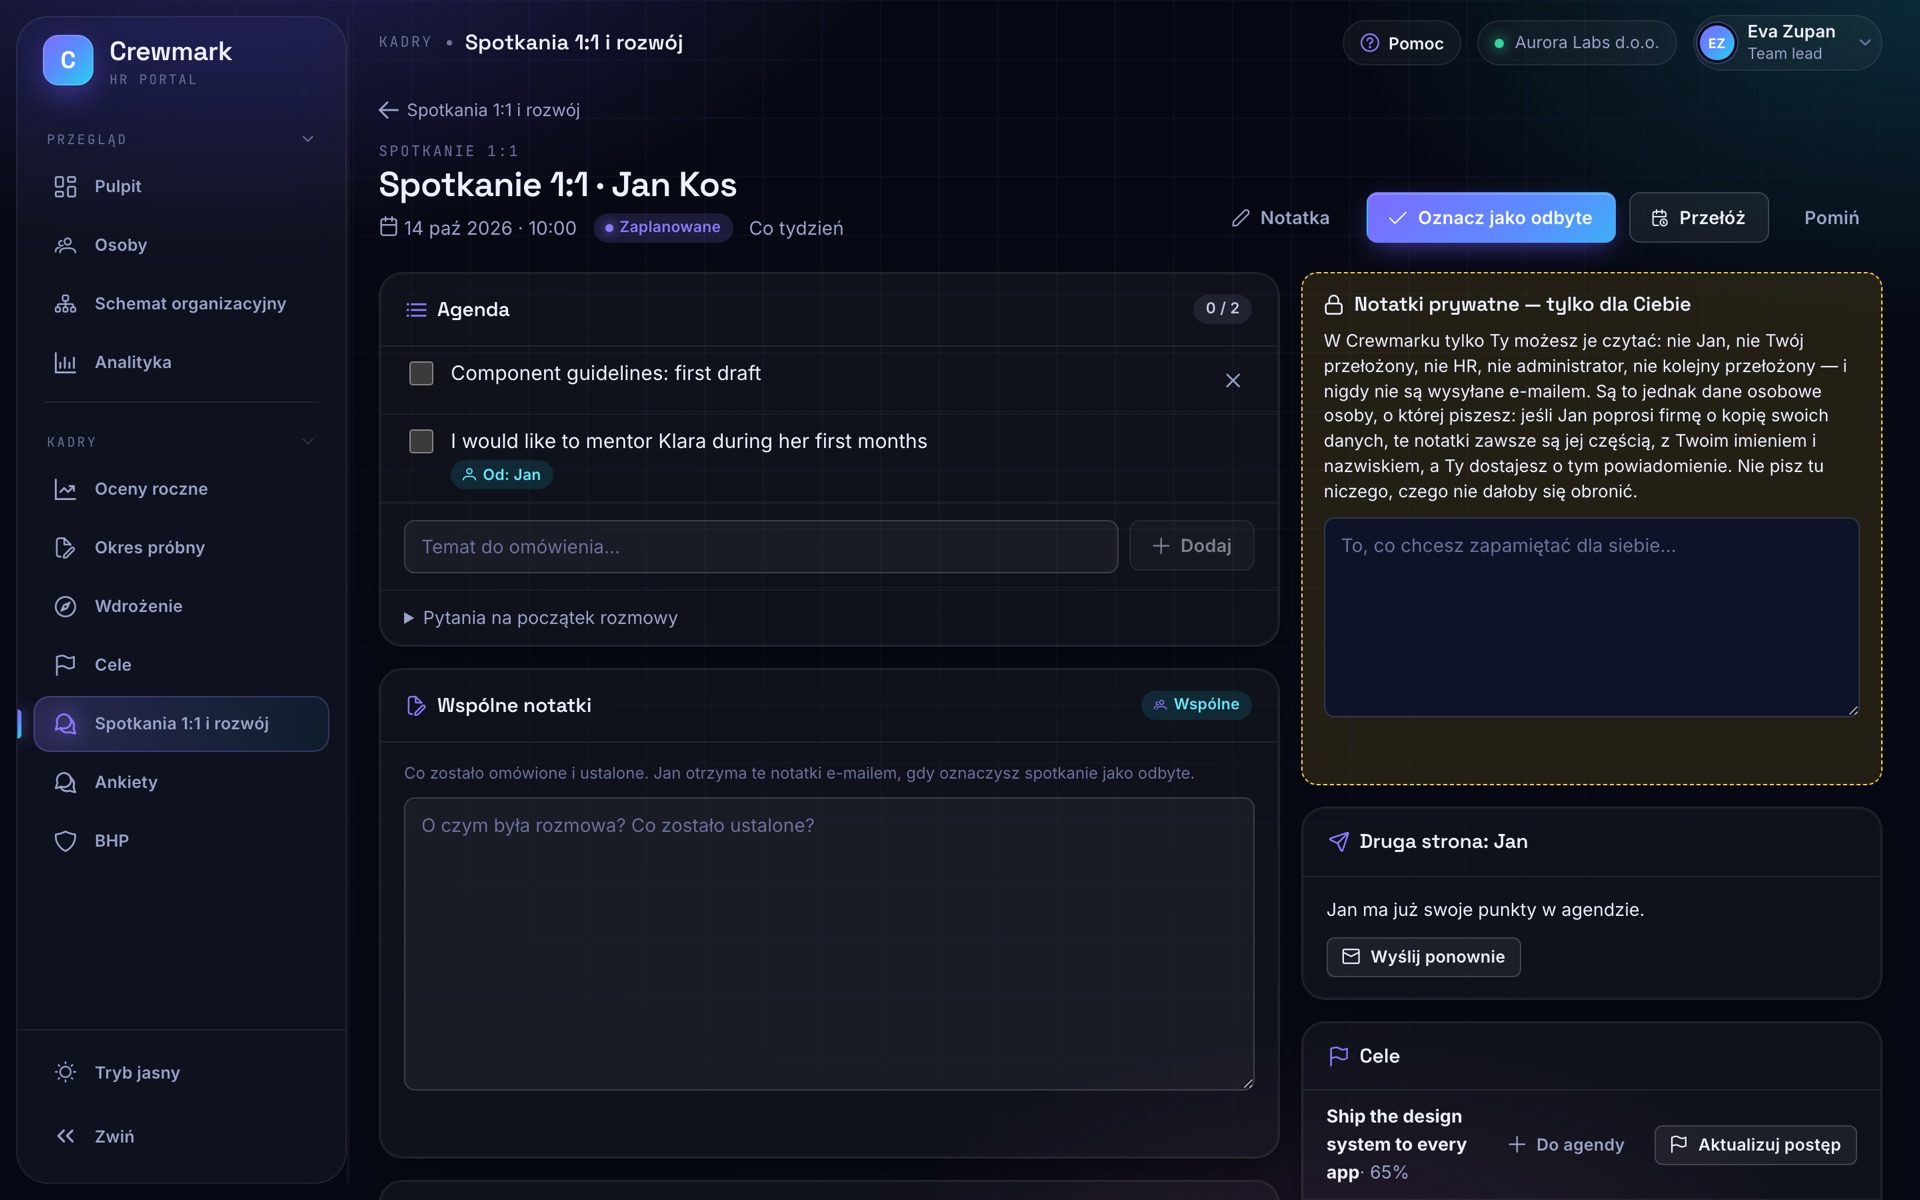Image resolution: width=1920 pixels, height=1200 pixels.
Task: Open Ankiety section
Action: (181, 782)
